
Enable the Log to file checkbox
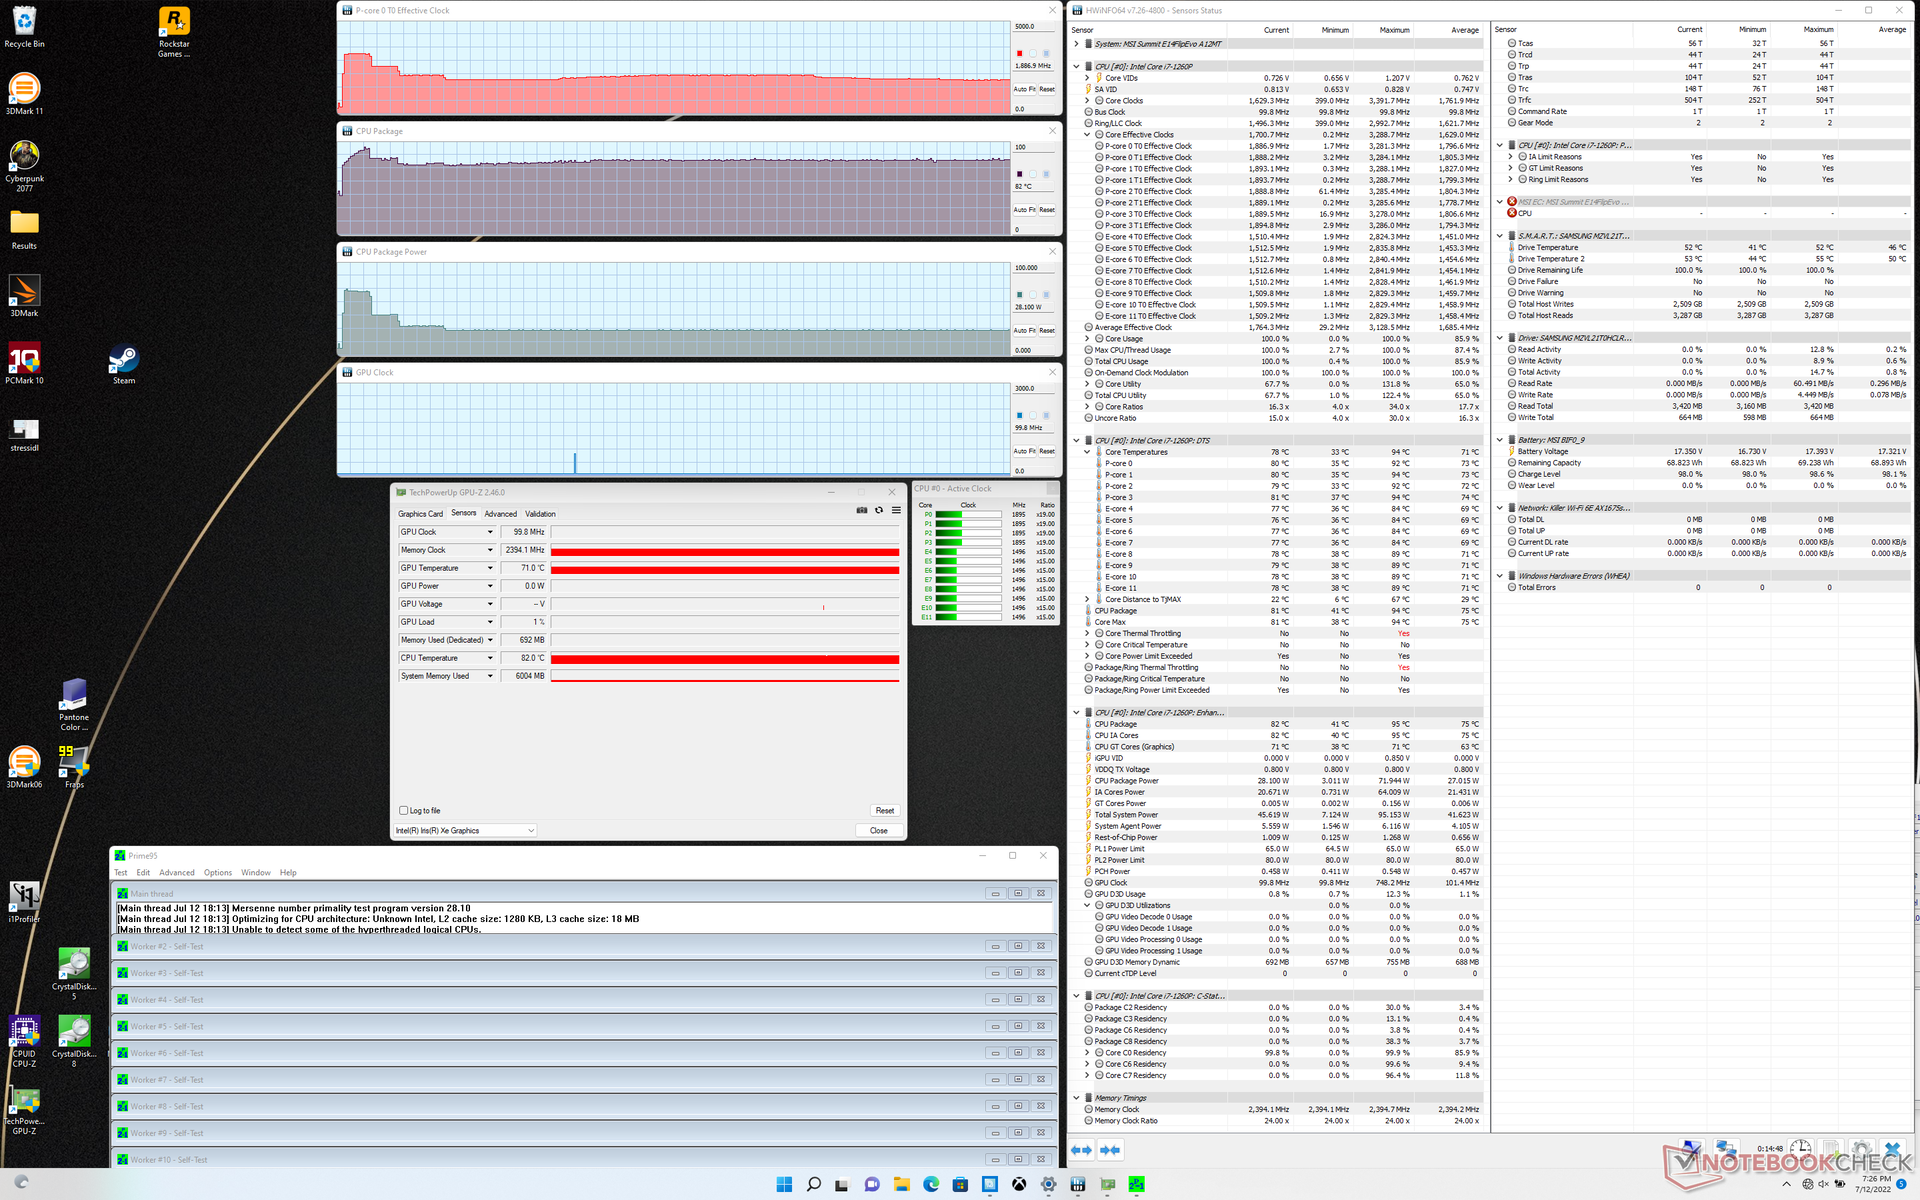point(404,811)
